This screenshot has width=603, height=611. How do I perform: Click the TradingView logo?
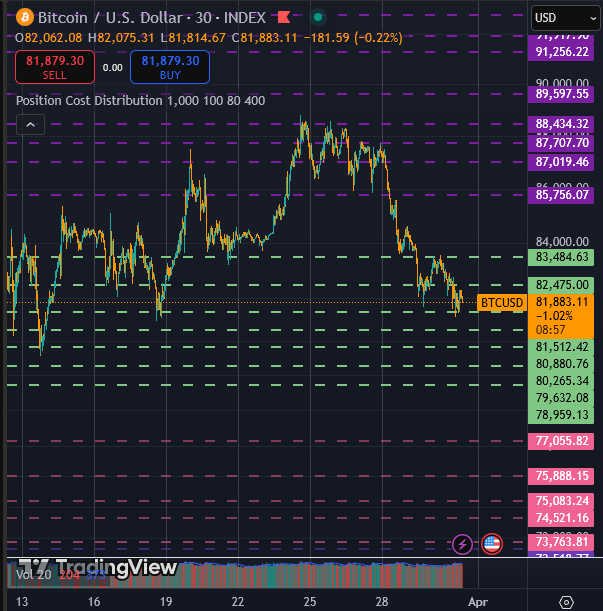[x=98, y=568]
